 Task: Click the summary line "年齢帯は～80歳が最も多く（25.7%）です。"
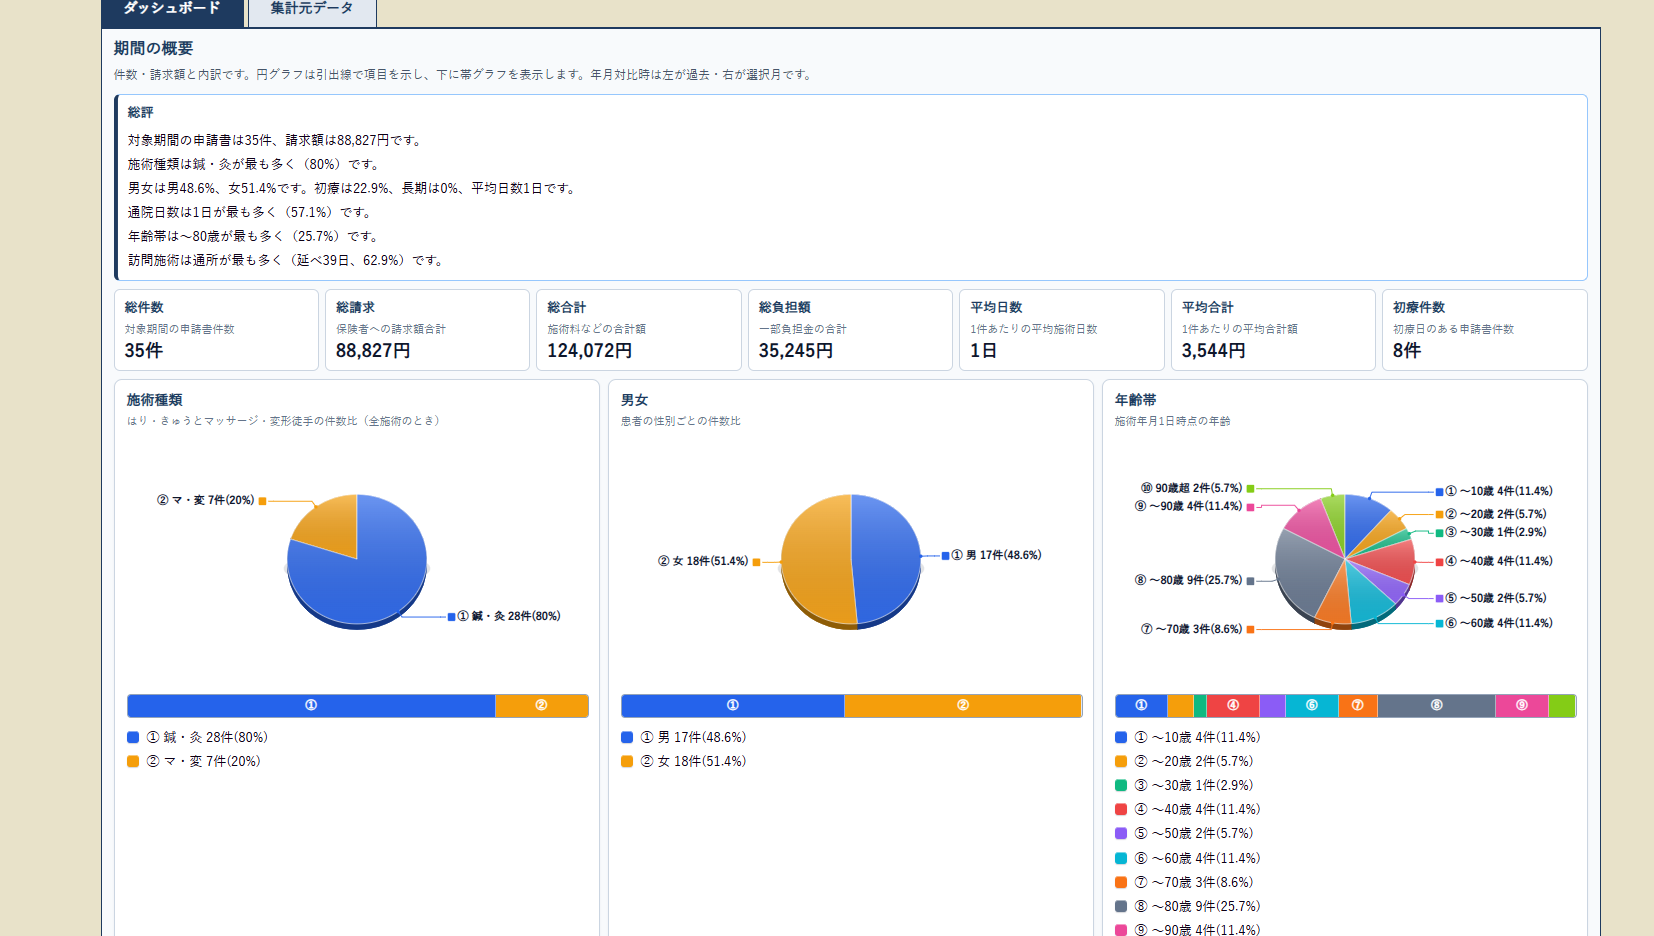coord(254,236)
